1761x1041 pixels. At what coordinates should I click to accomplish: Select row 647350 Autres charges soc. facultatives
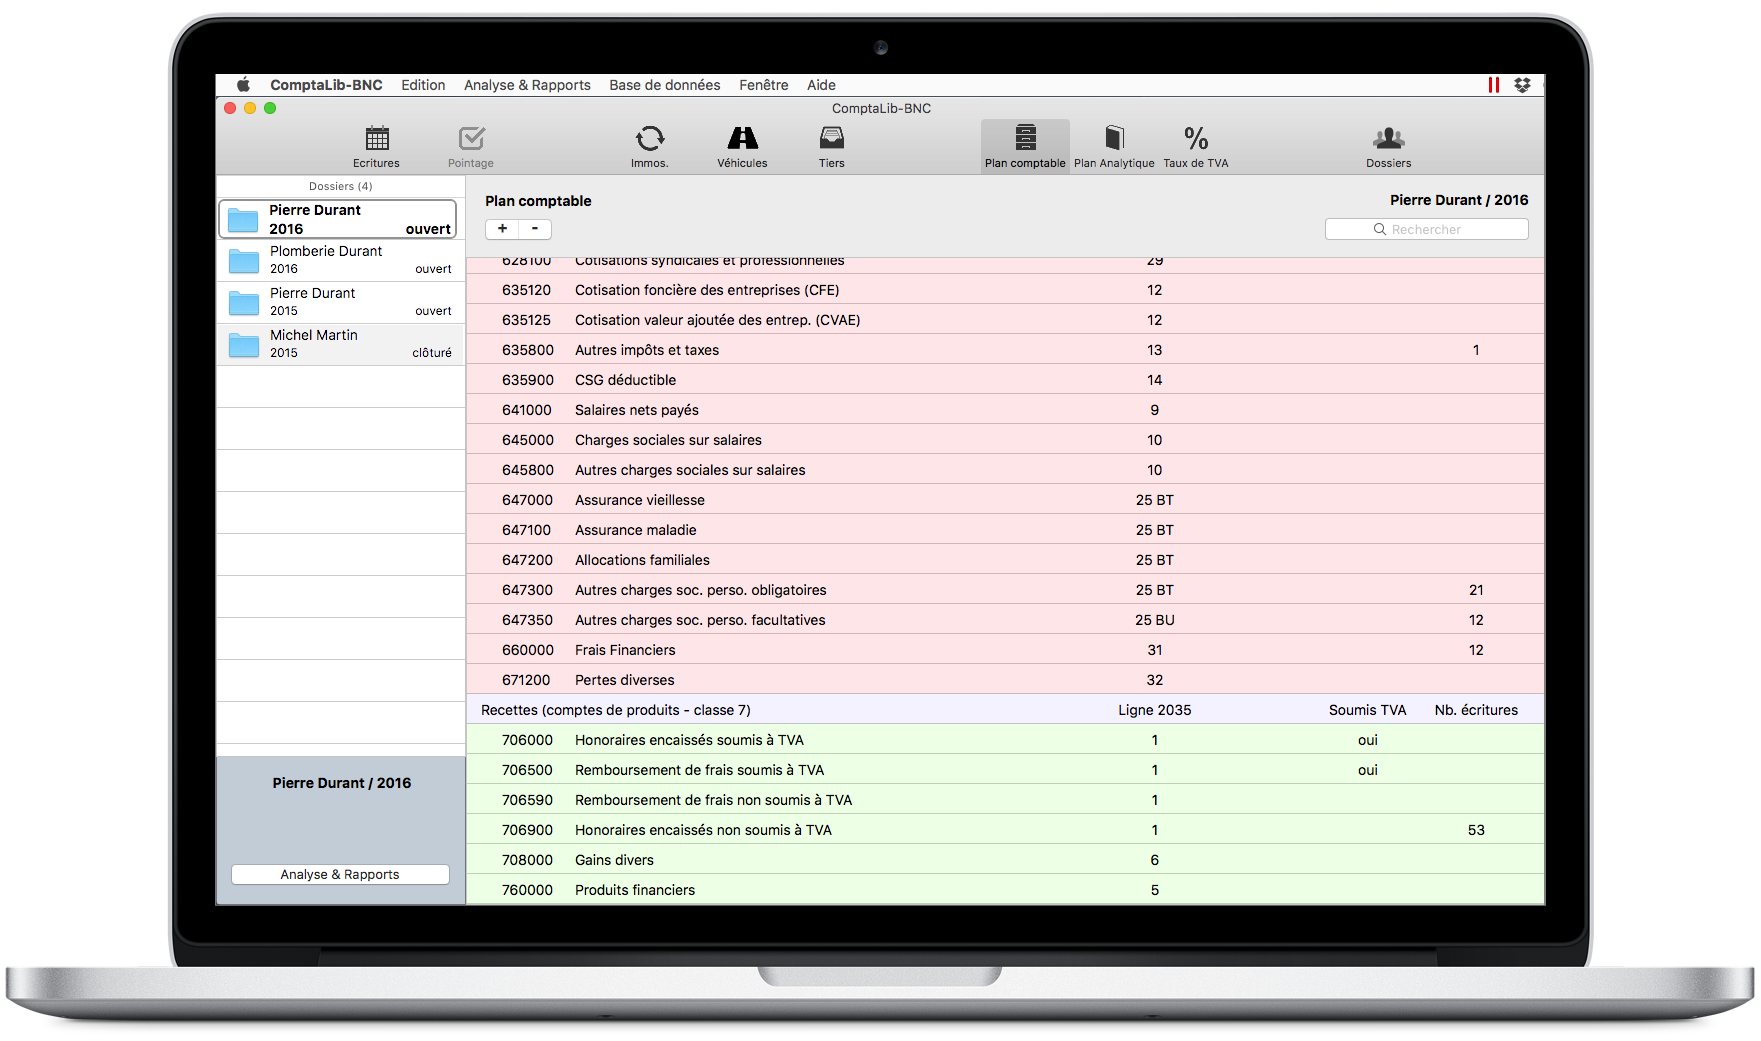tap(1005, 620)
